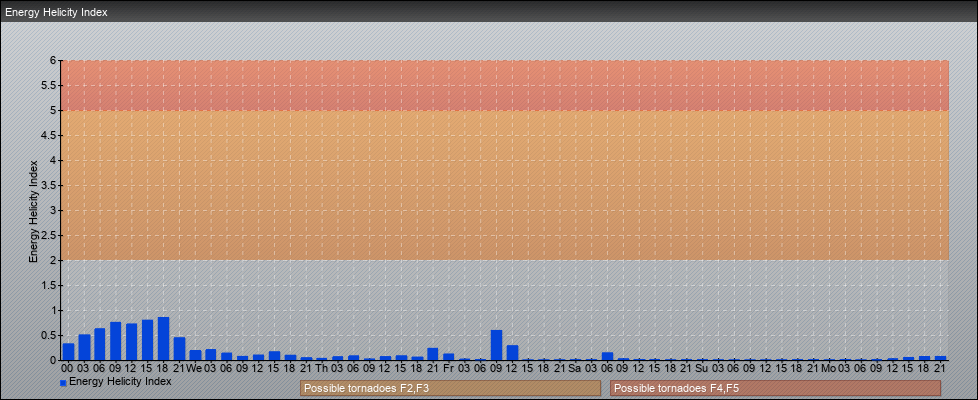Click the Sa day label on the x-axis

[575, 368]
